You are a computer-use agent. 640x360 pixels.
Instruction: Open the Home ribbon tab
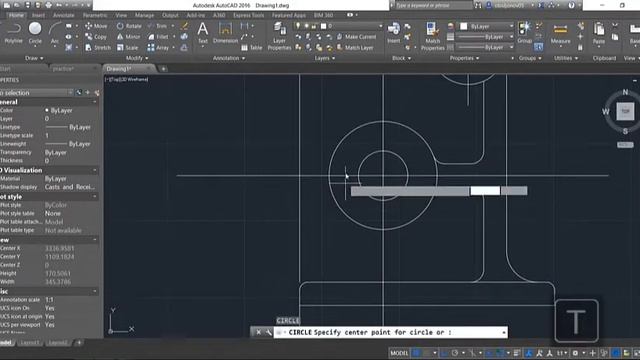click(16, 15)
